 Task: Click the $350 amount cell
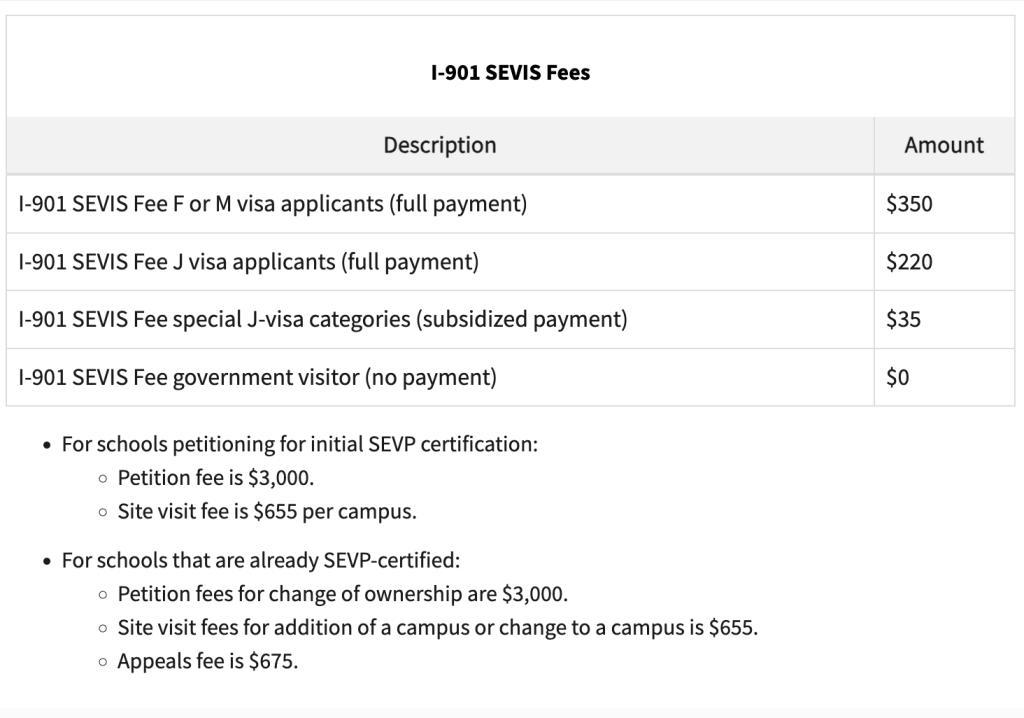tap(944, 204)
